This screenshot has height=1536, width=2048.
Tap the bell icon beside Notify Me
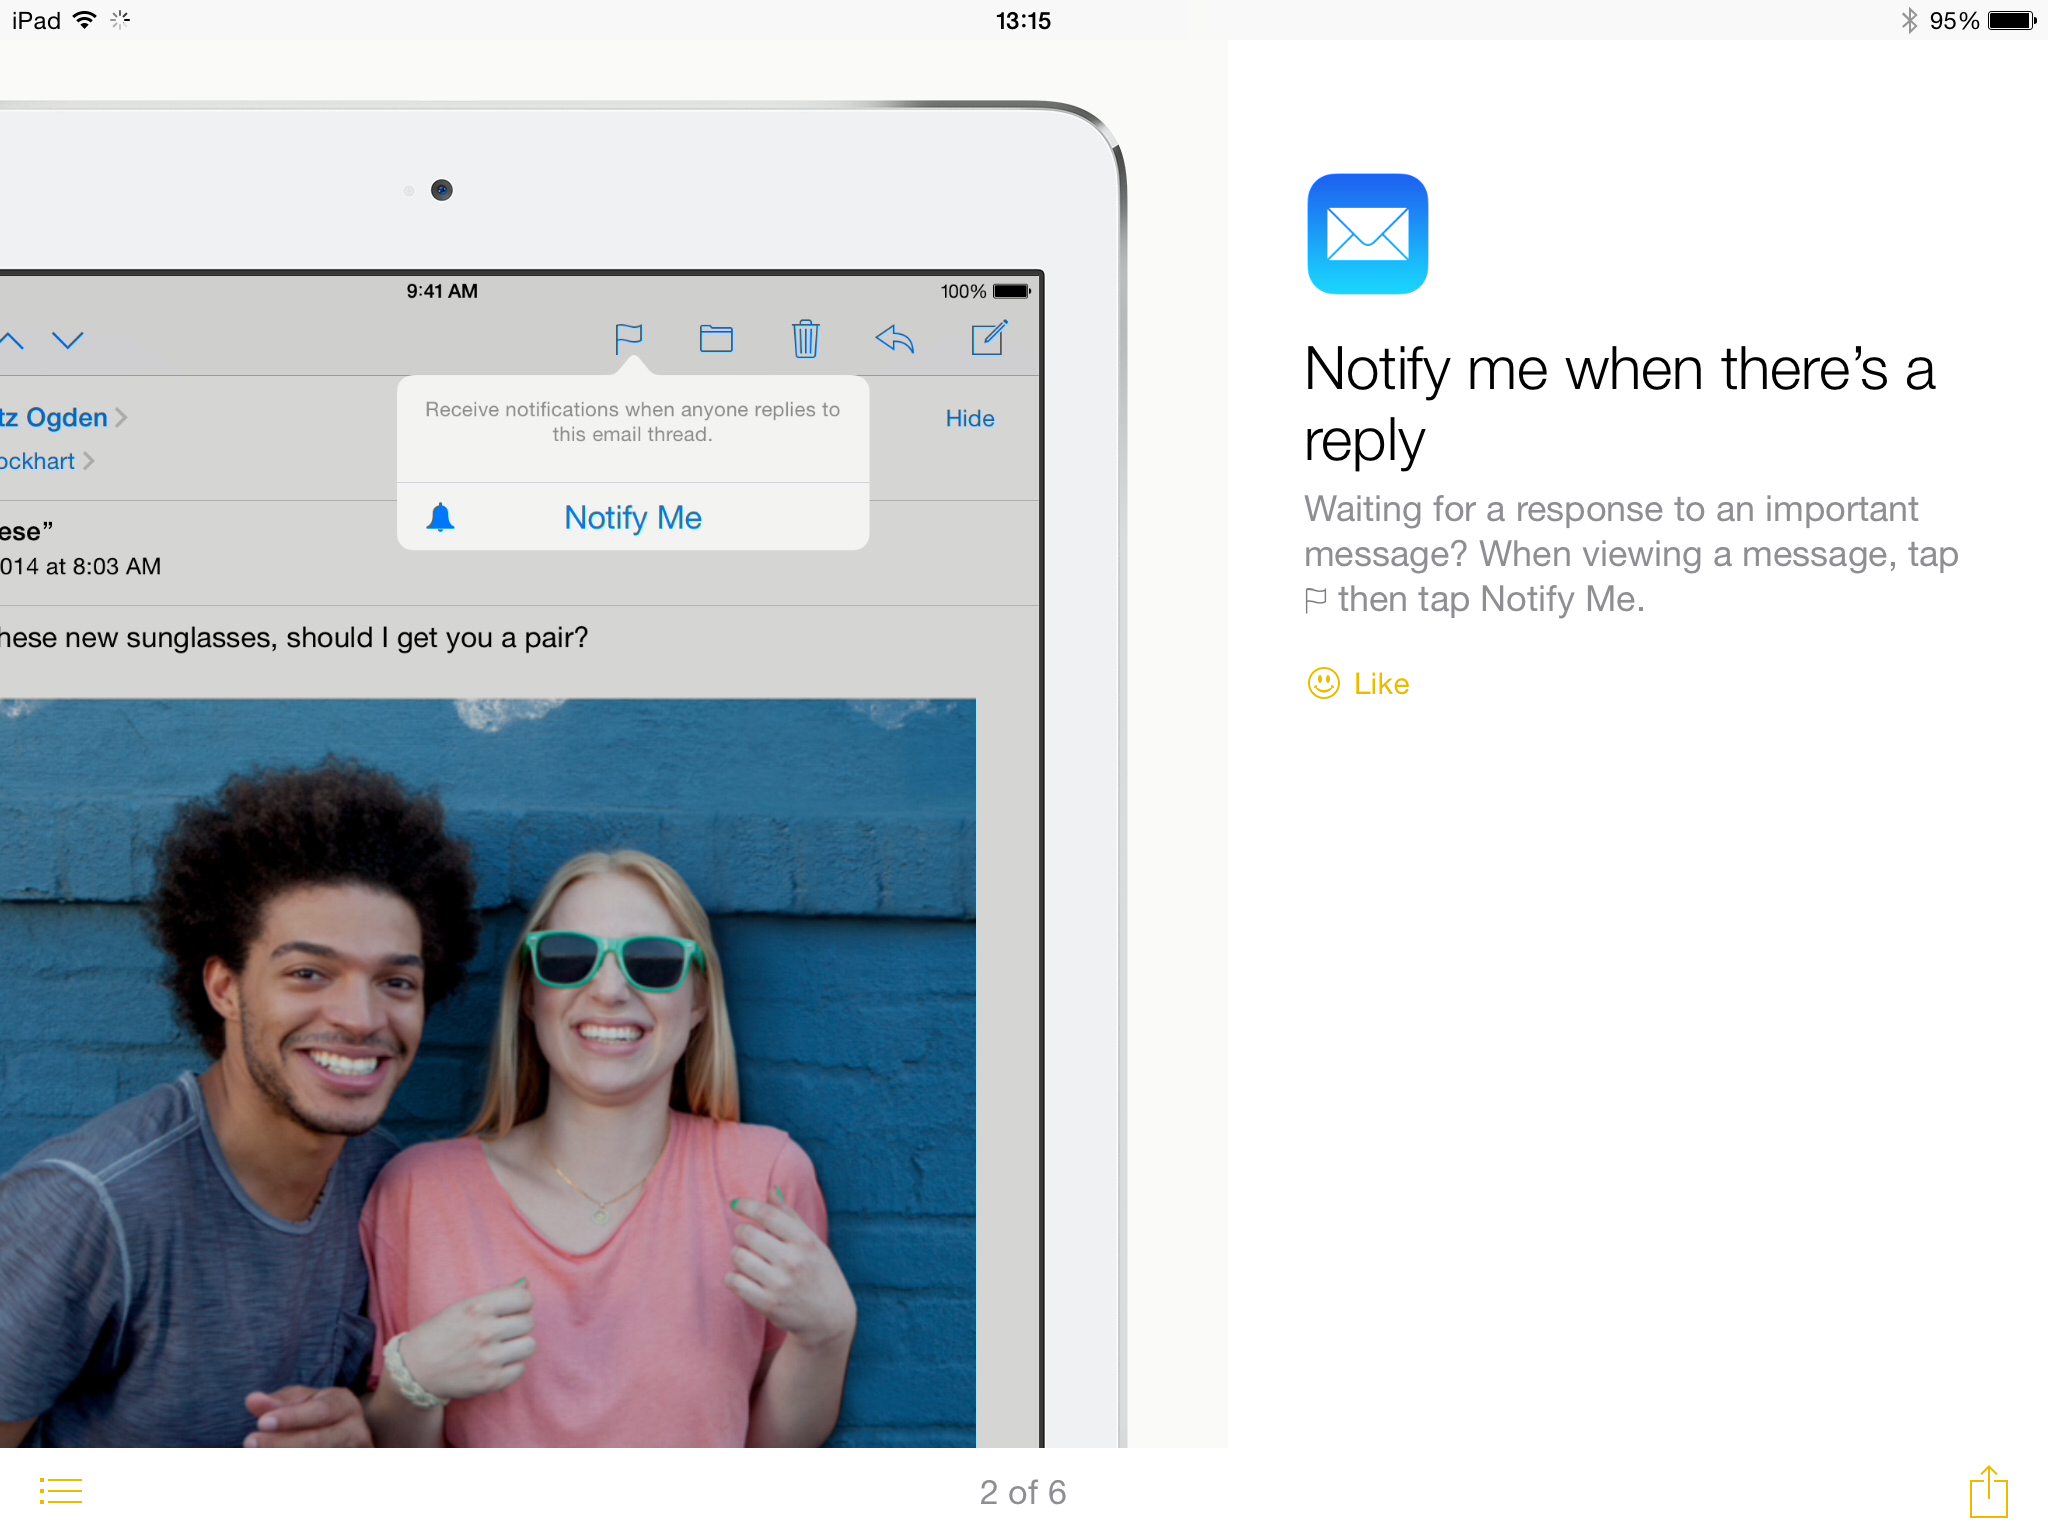(x=440, y=517)
